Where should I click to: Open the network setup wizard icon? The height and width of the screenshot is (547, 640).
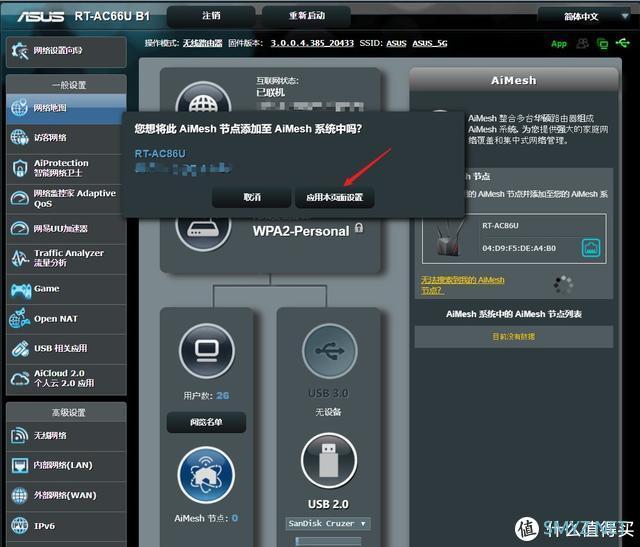click(19, 51)
